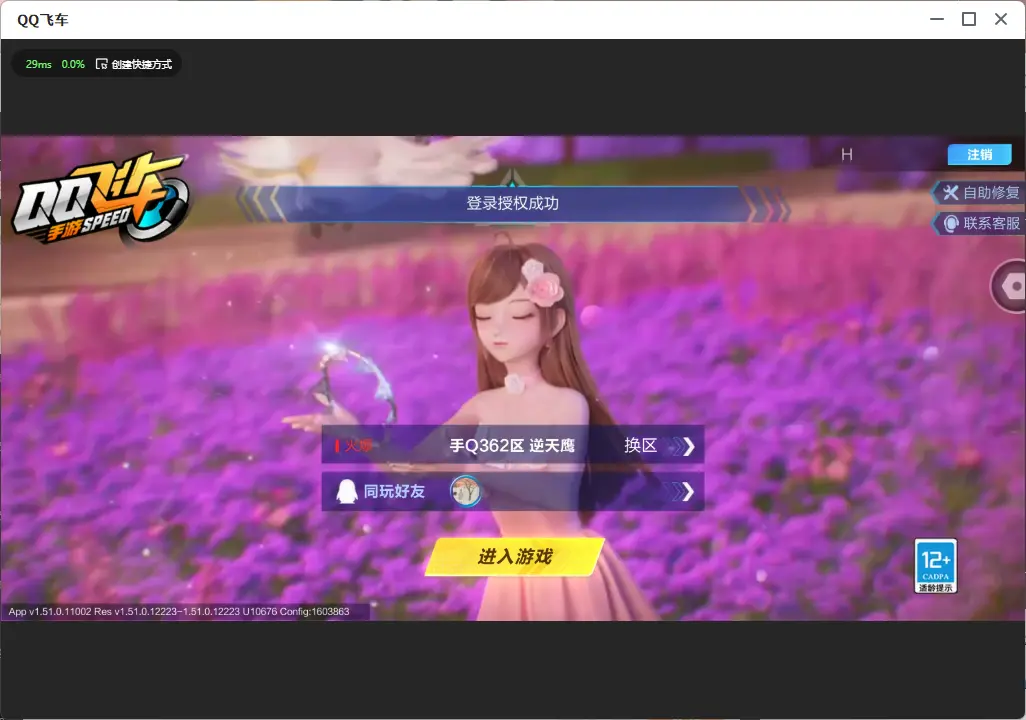Click the H label near 注销

847,154
